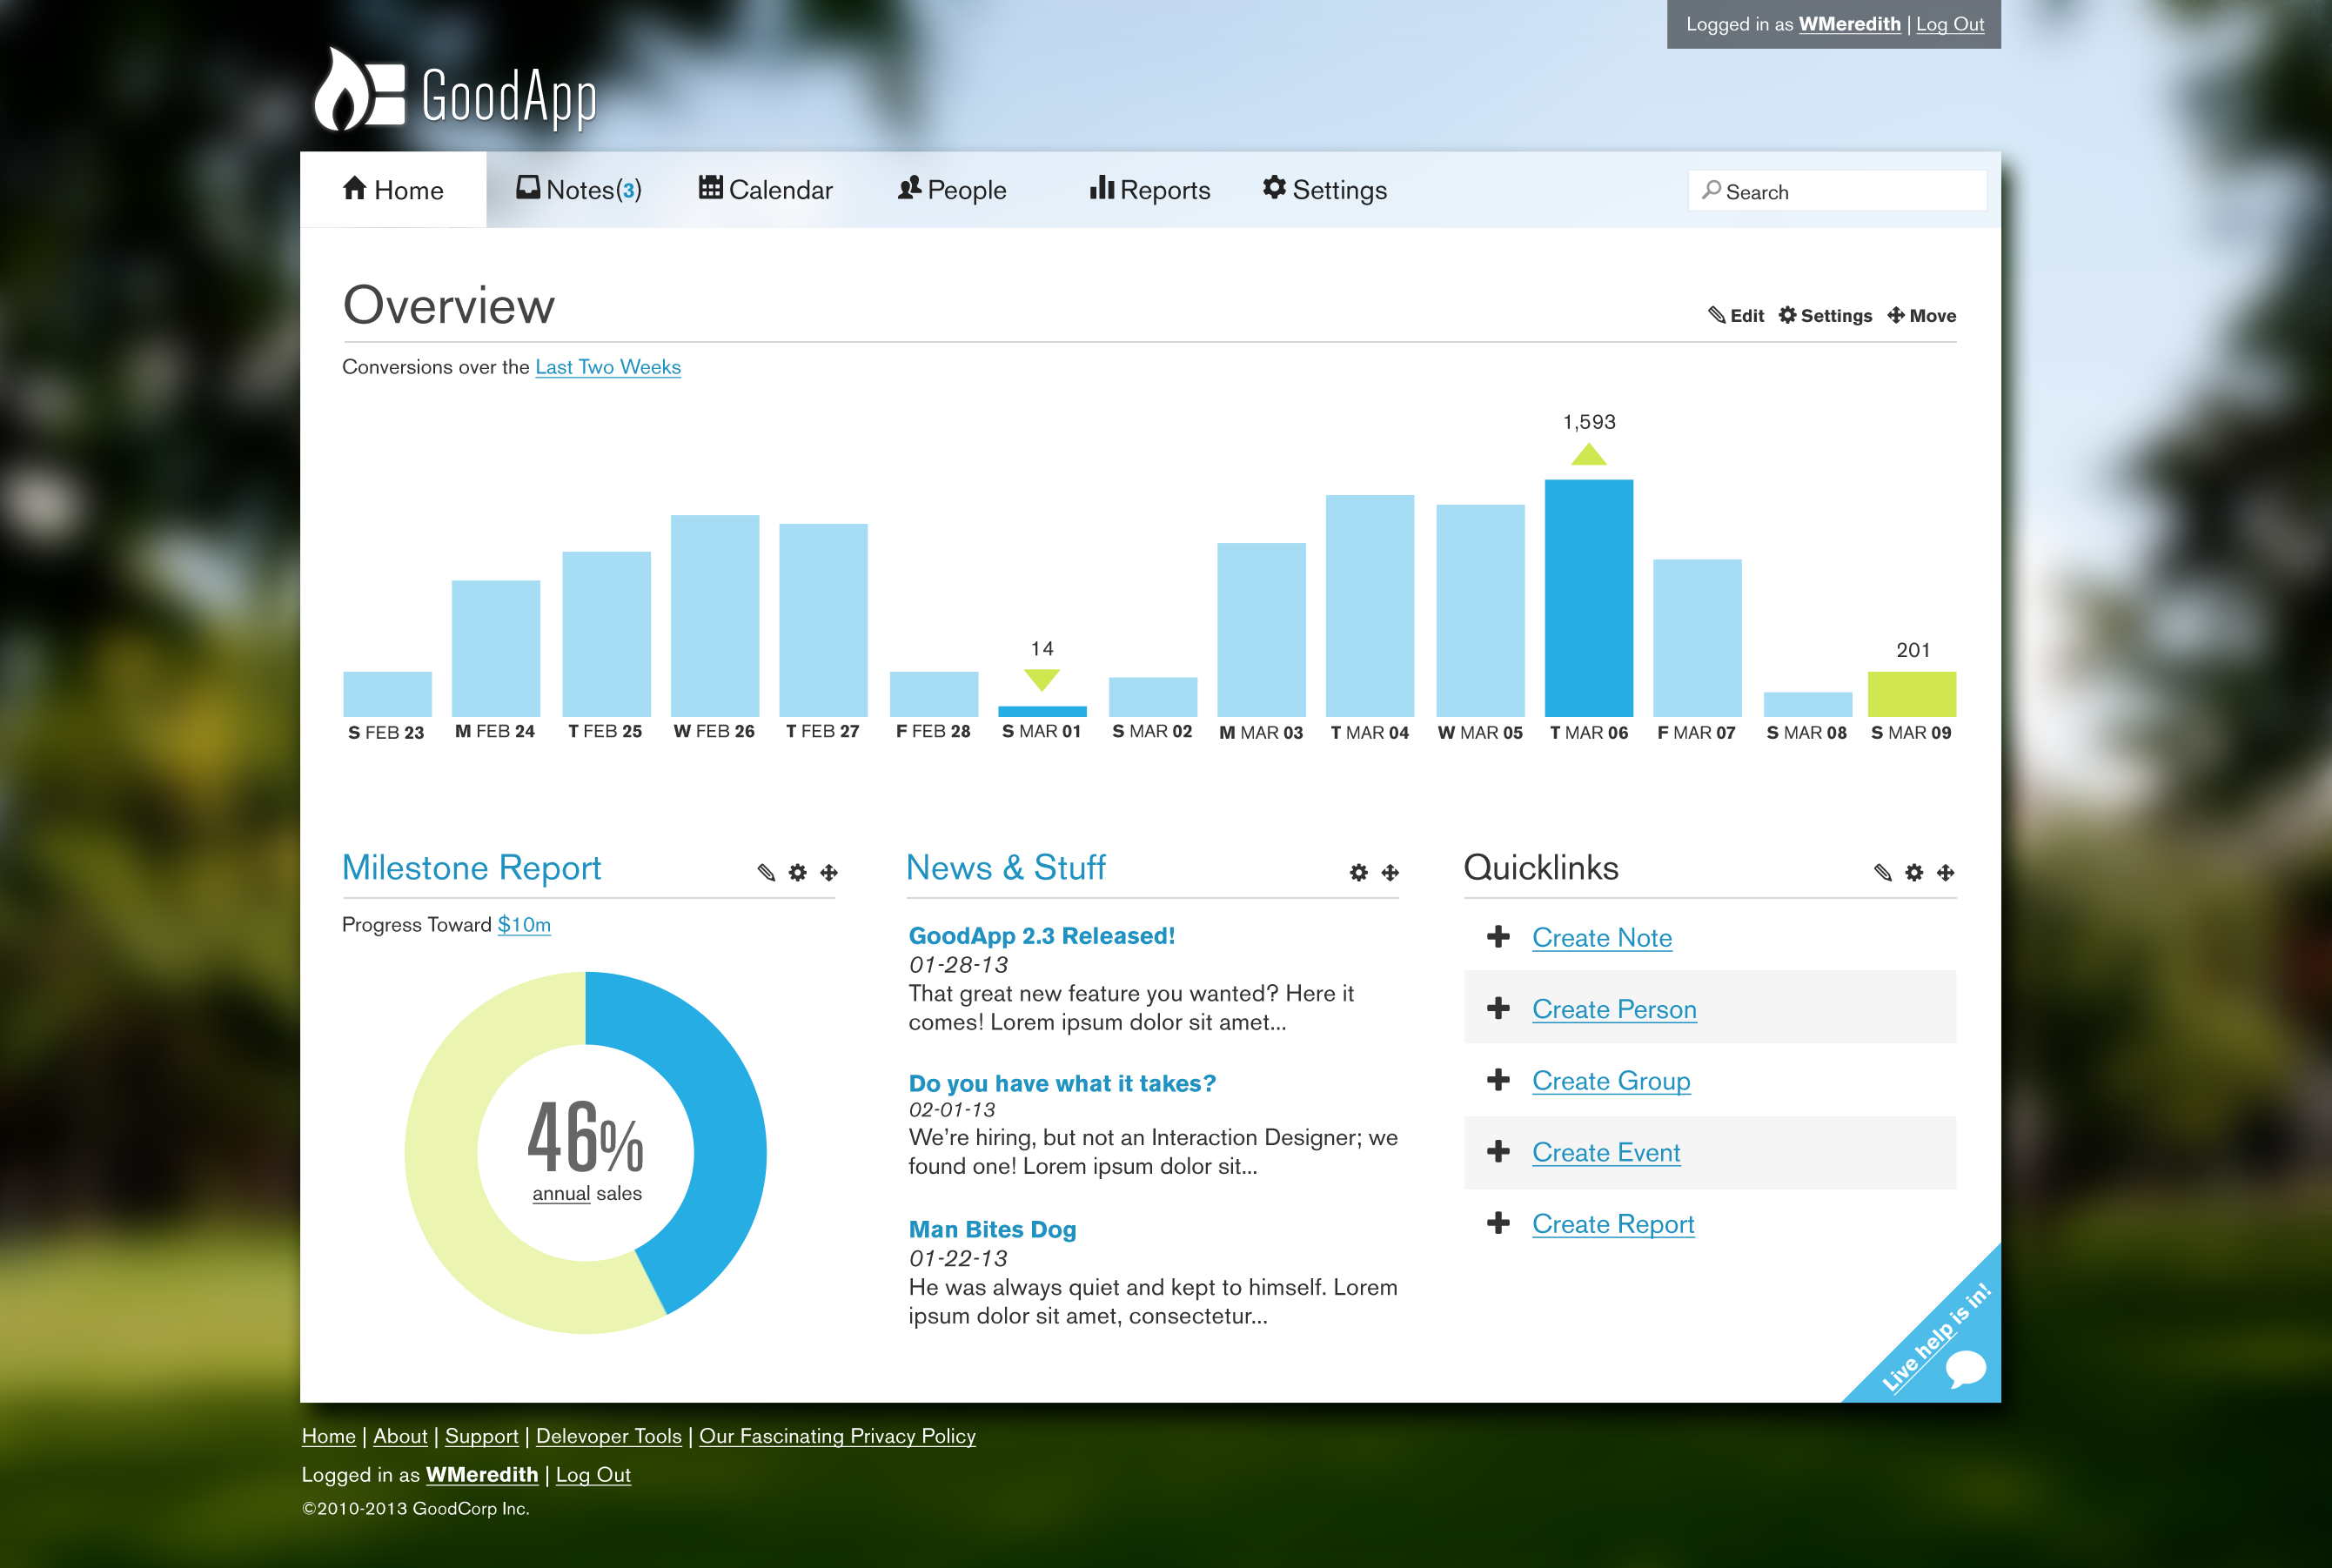This screenshot has width=2332, height=1568.
Task: Switch to the Calendar tab
Action: pyautogui.click(x=765, y=190)
